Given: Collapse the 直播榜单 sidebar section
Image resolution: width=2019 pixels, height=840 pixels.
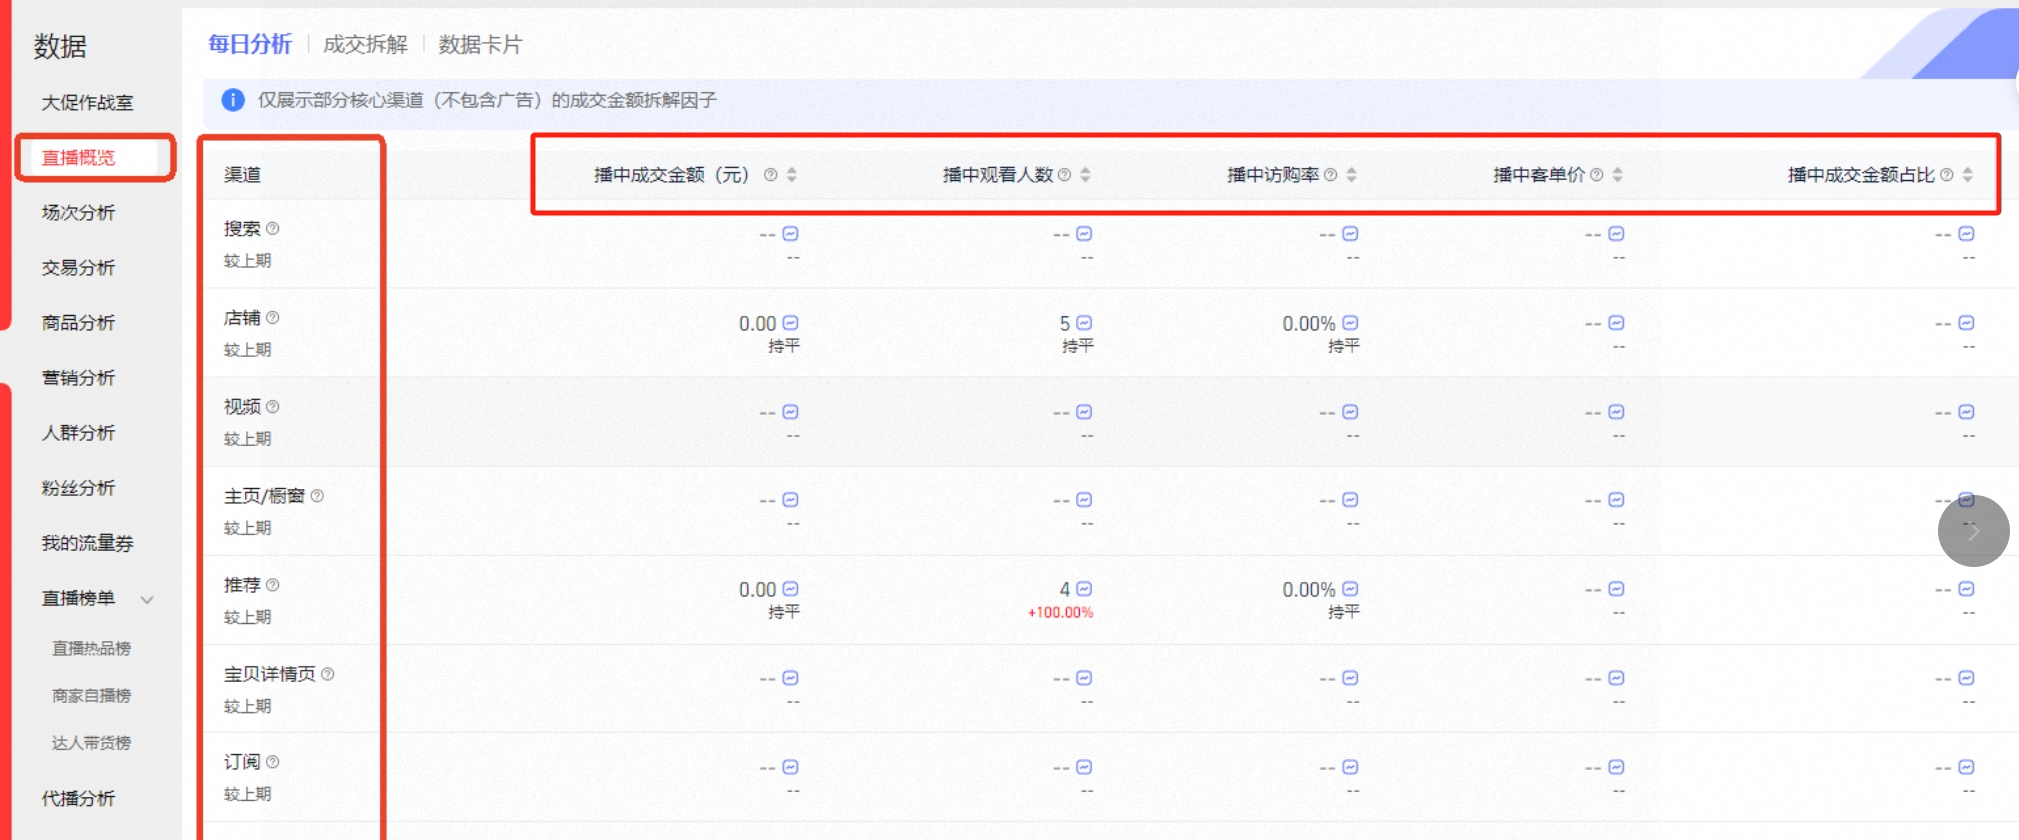Looking at the screenshot, I should pos(147,599).
